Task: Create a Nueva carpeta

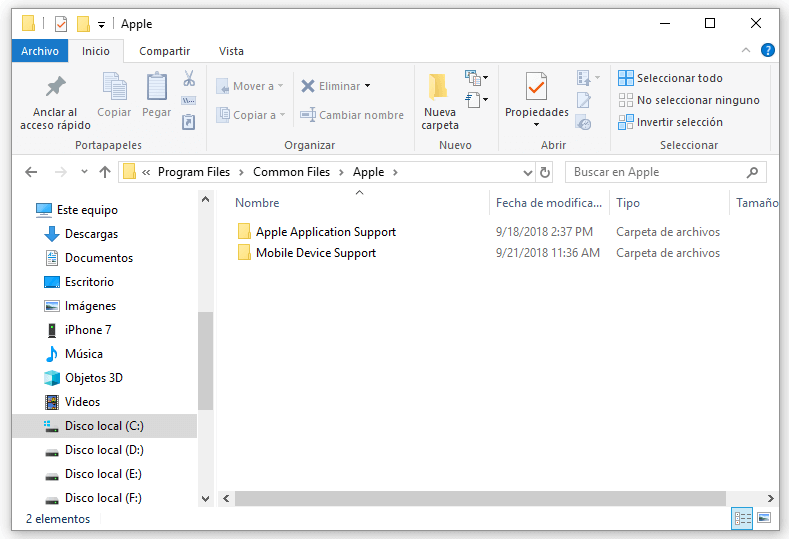Action: (x=440, y=102)
